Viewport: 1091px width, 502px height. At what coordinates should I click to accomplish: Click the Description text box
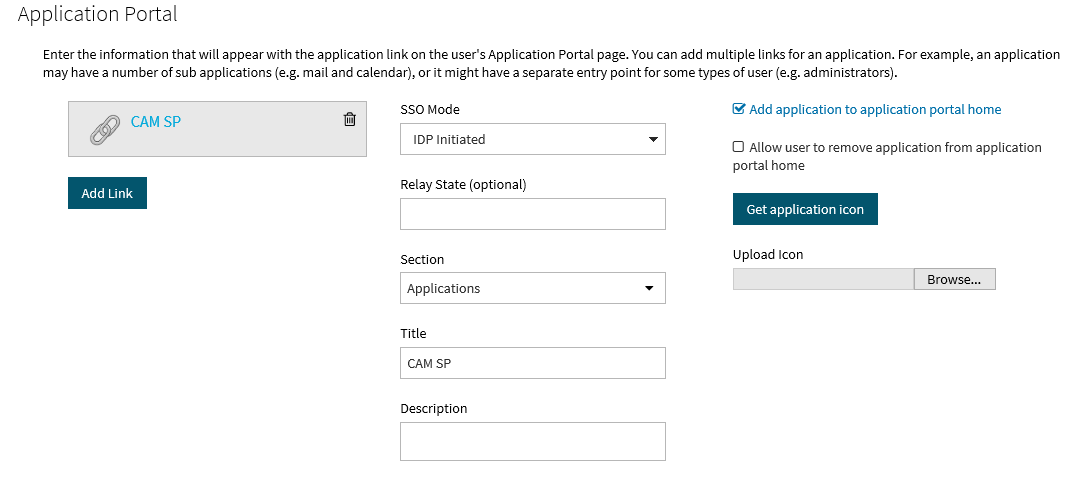pyautogui.click(x=533, y=441)
